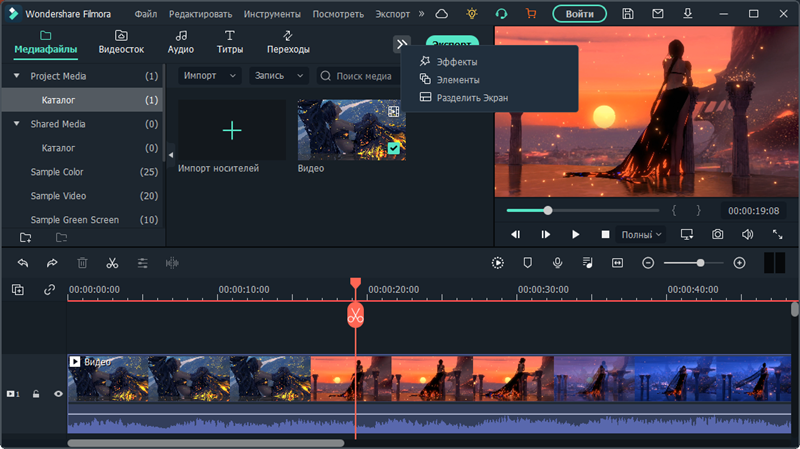800x449 pixels.
Task: Add a marker with shield icon
Action: pos(528,263)
